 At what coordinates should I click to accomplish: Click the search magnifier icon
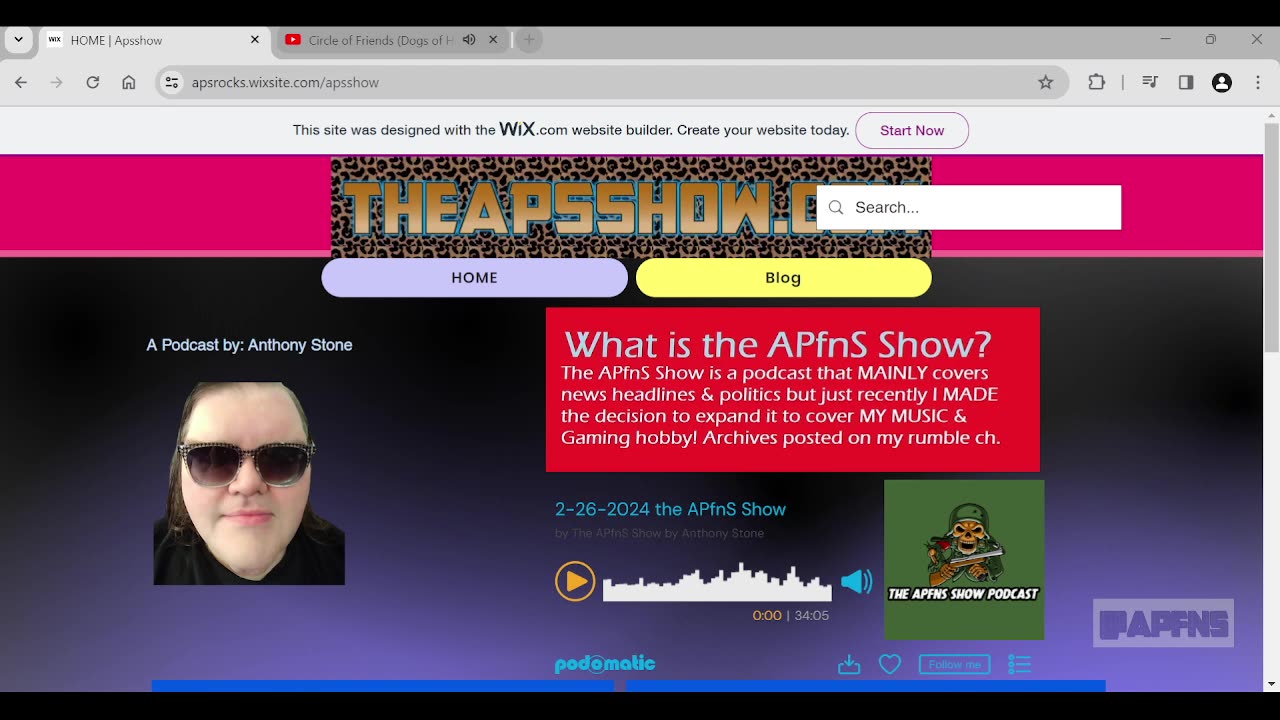point(836,207)
